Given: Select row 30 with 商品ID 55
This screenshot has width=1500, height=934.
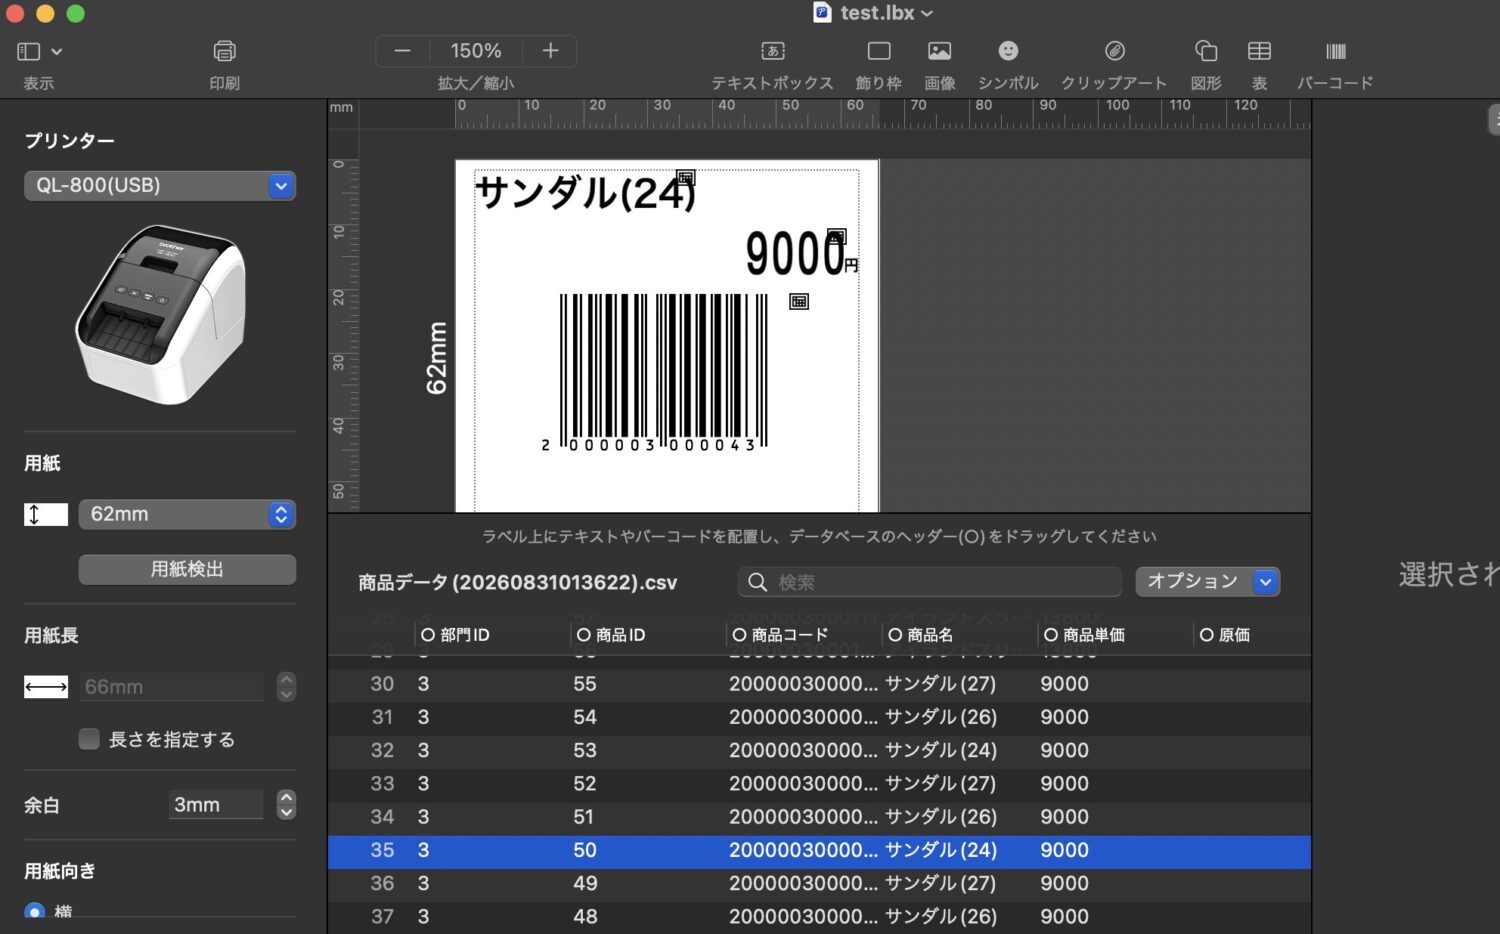Looking at the screenshot, I should coord(819,684).
